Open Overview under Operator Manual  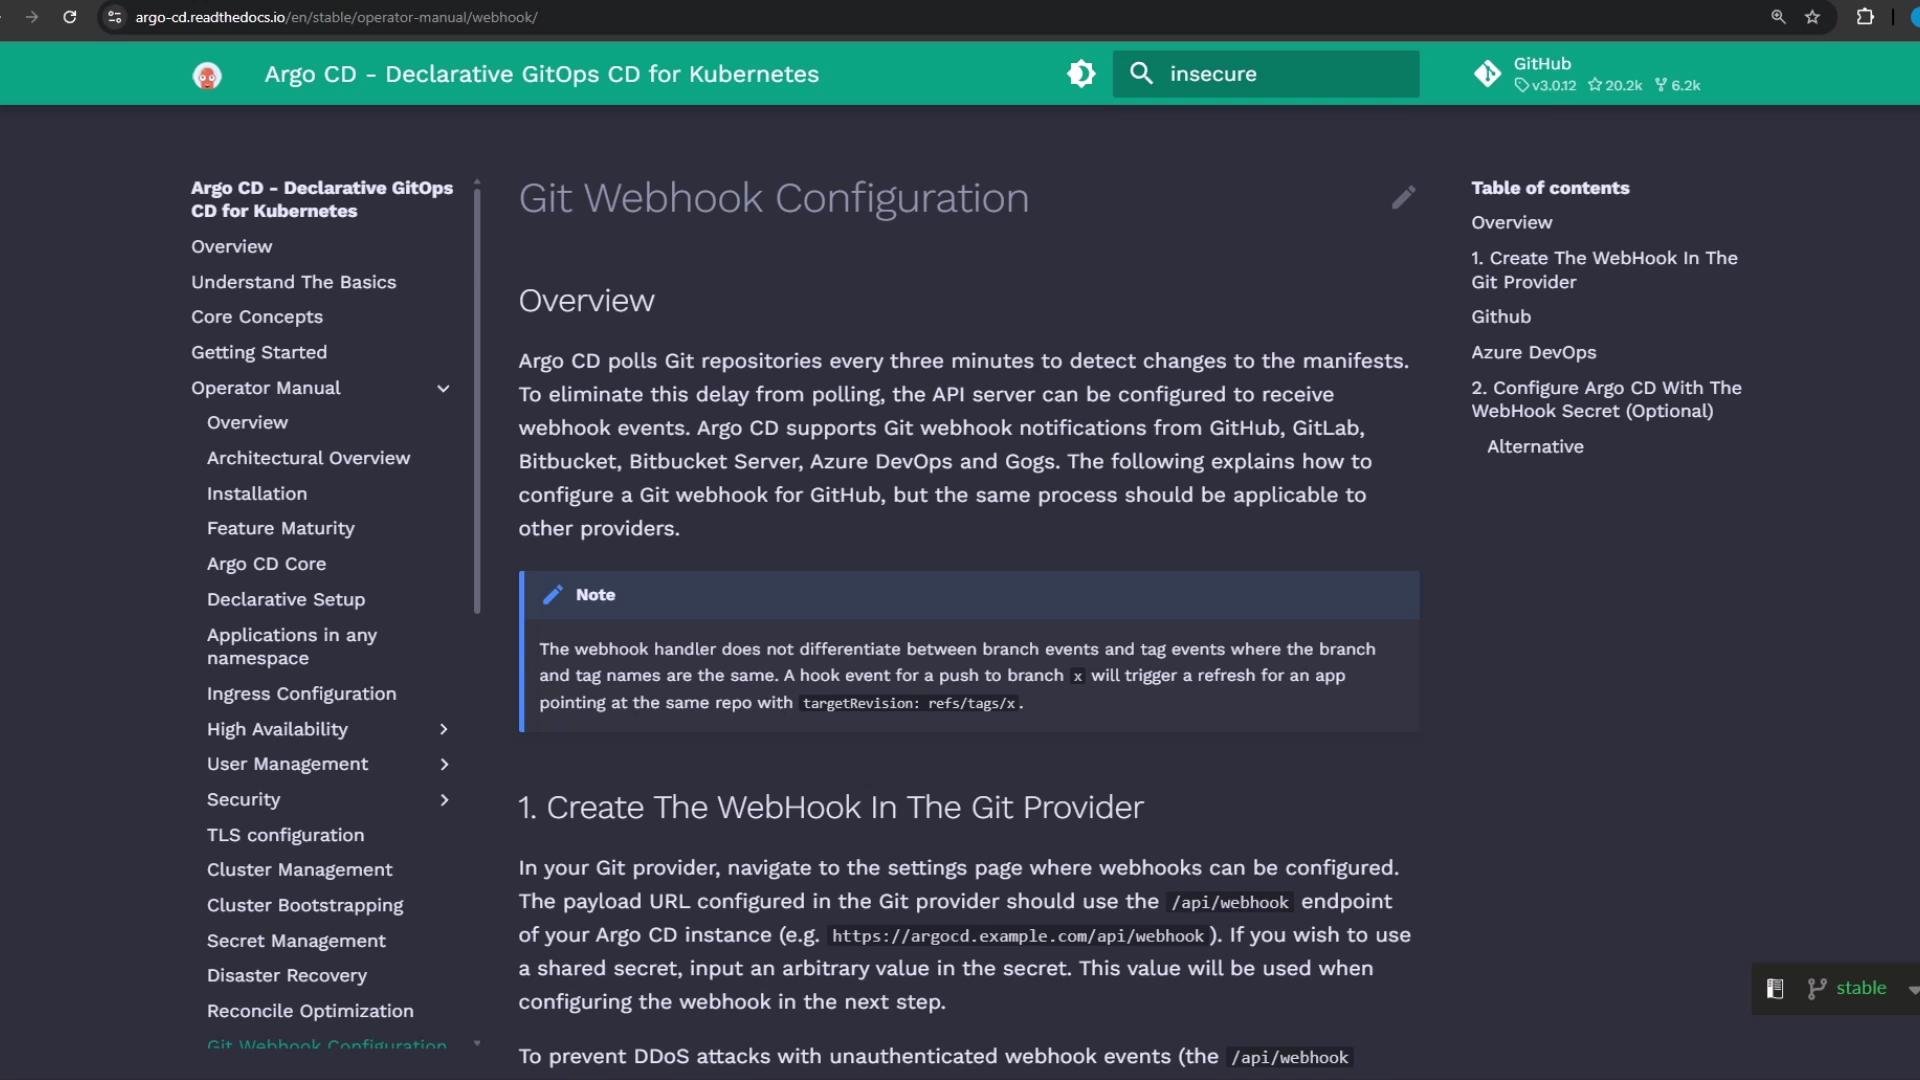click(247, 422)
